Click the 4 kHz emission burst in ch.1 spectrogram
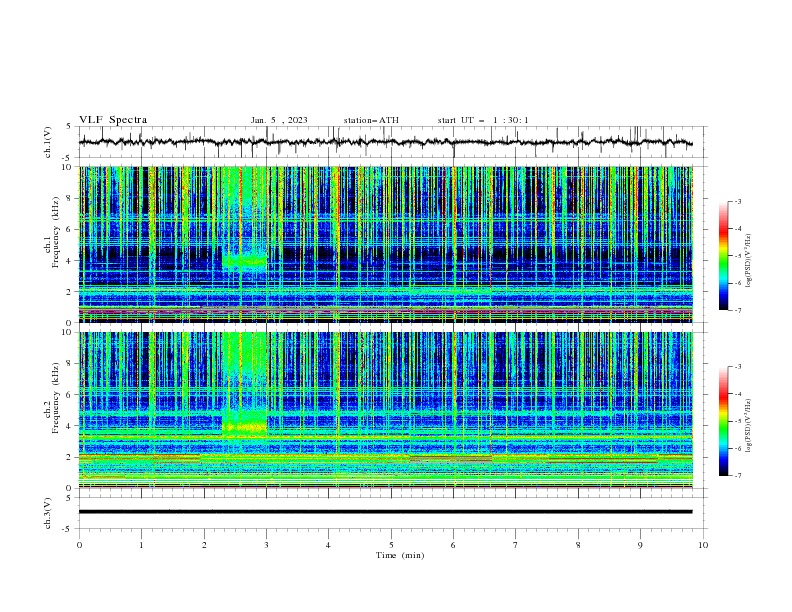Image resolution: width=792 pixels, height=612 pixels. [244, 261]
